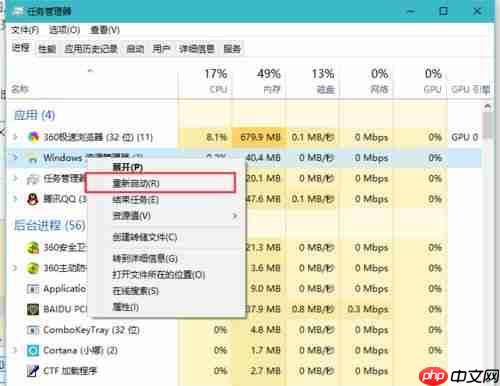Expand the Windows 资源管理器 process group
This screenshot has height=386, width=500.
tap(15, 157)
